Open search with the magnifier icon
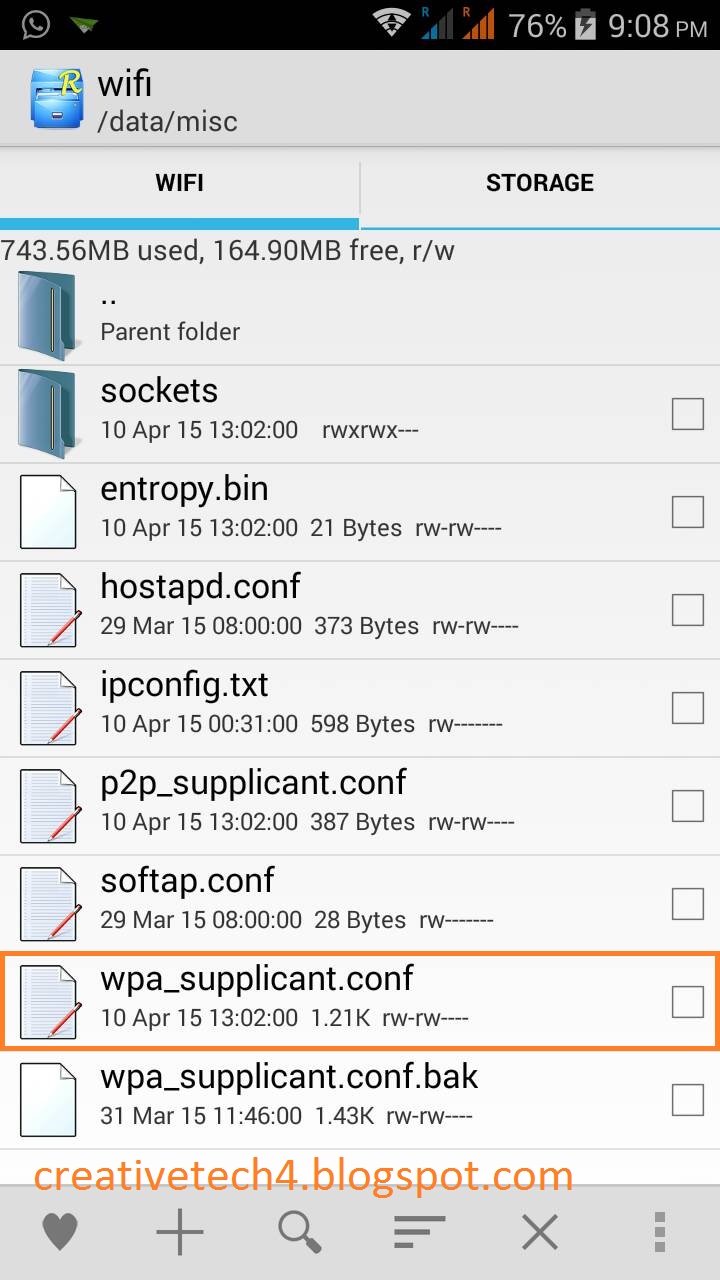The width and height of the screenshot is (720, 1280). point(300,1231)
